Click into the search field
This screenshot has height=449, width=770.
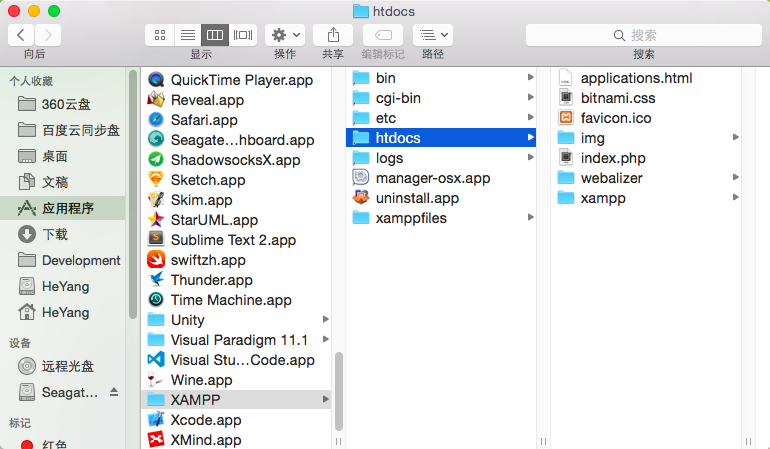[643, 35]
